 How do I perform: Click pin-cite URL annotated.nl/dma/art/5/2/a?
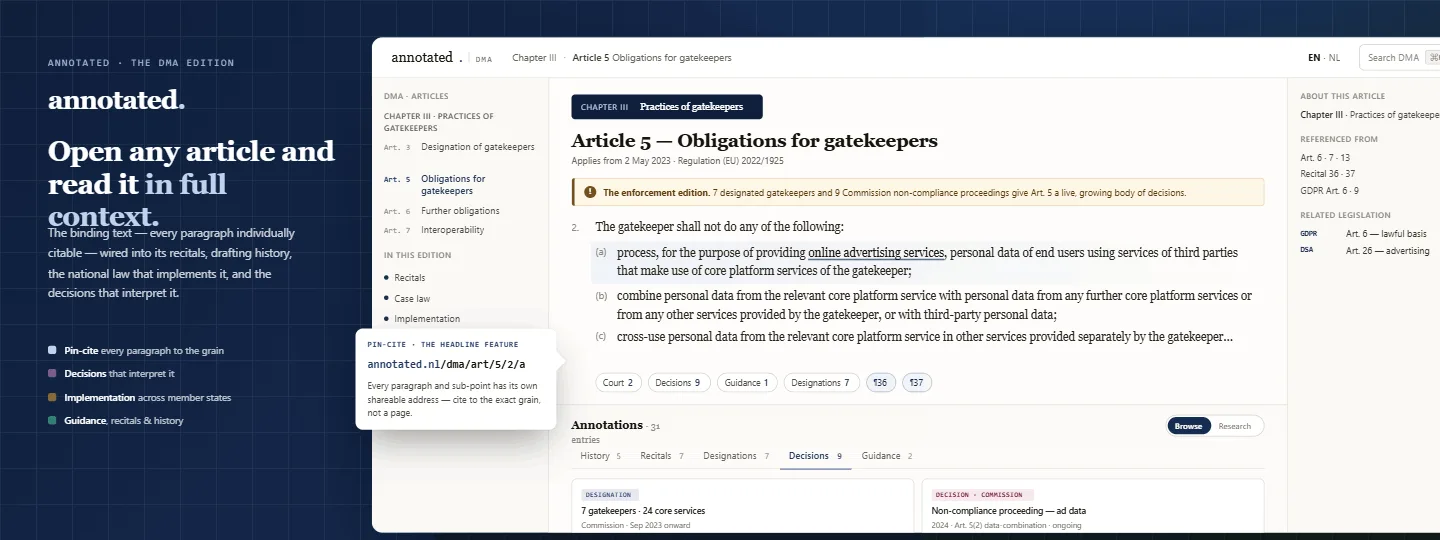[446, 364]
